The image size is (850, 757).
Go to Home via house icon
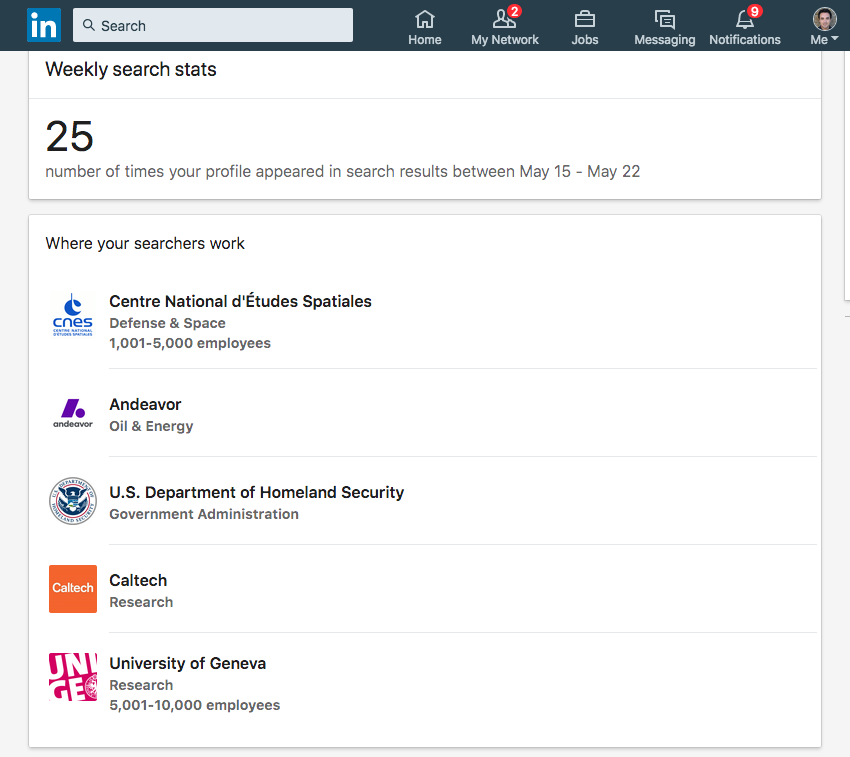click(x=424, y=20)
